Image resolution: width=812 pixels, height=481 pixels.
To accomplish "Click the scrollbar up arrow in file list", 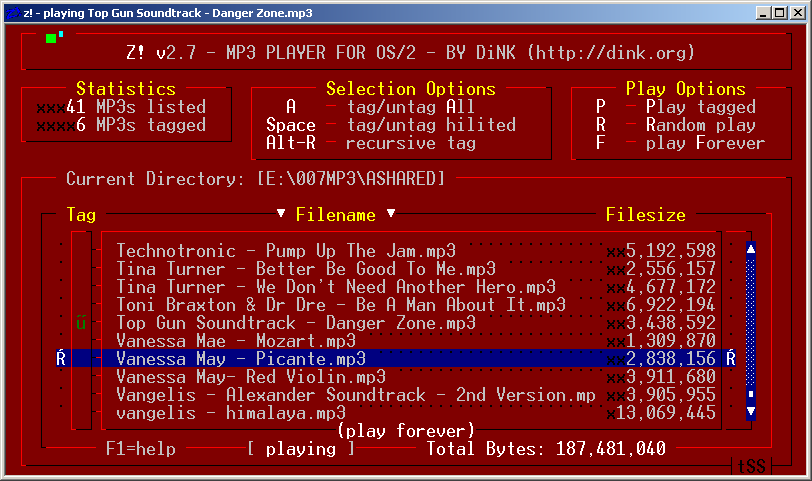I will (x=751, y=250).
